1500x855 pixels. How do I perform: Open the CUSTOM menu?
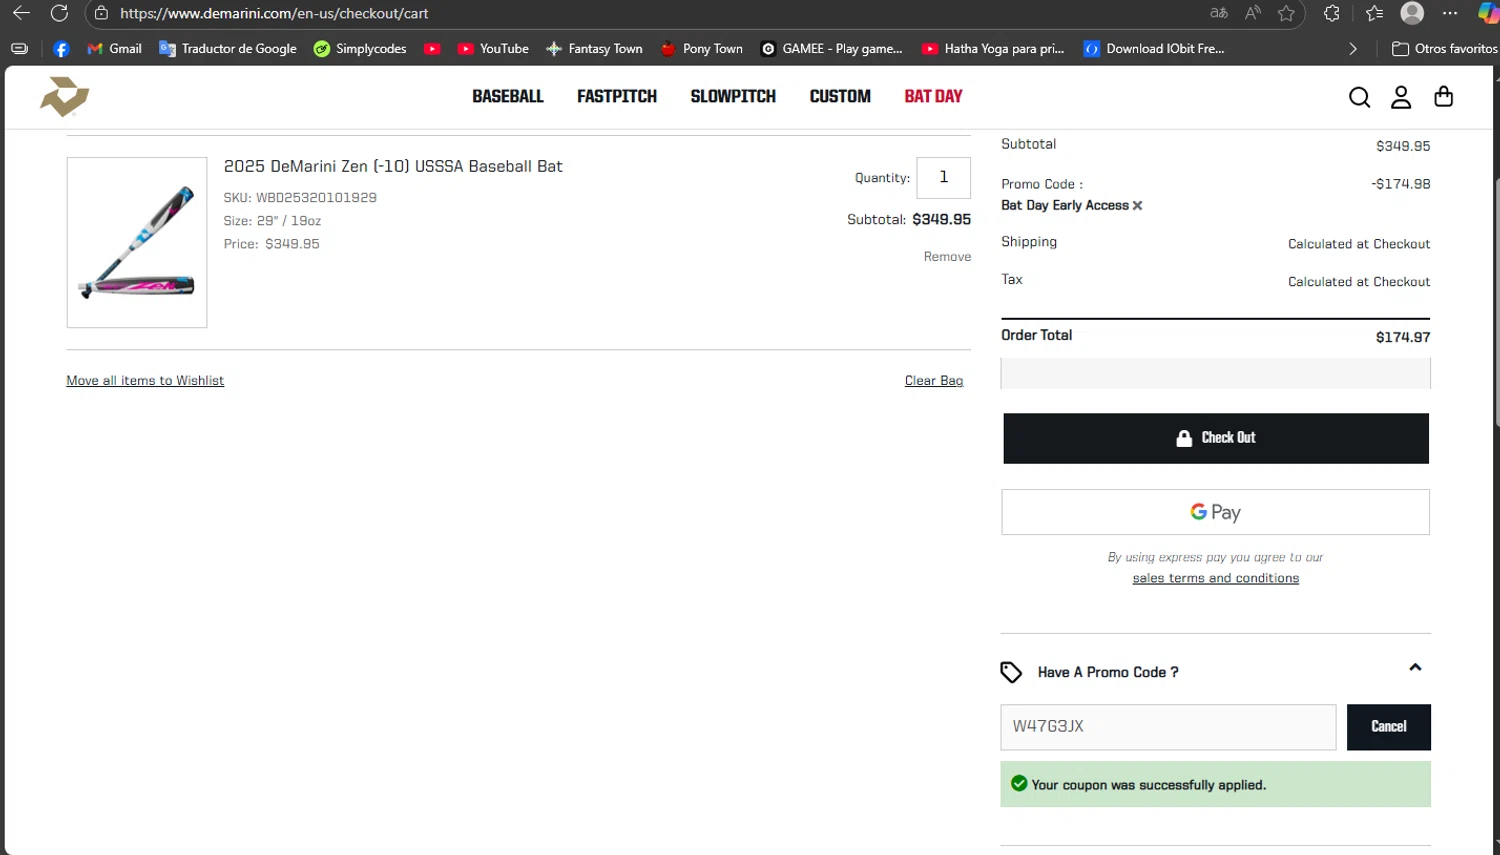click(840, 97)
